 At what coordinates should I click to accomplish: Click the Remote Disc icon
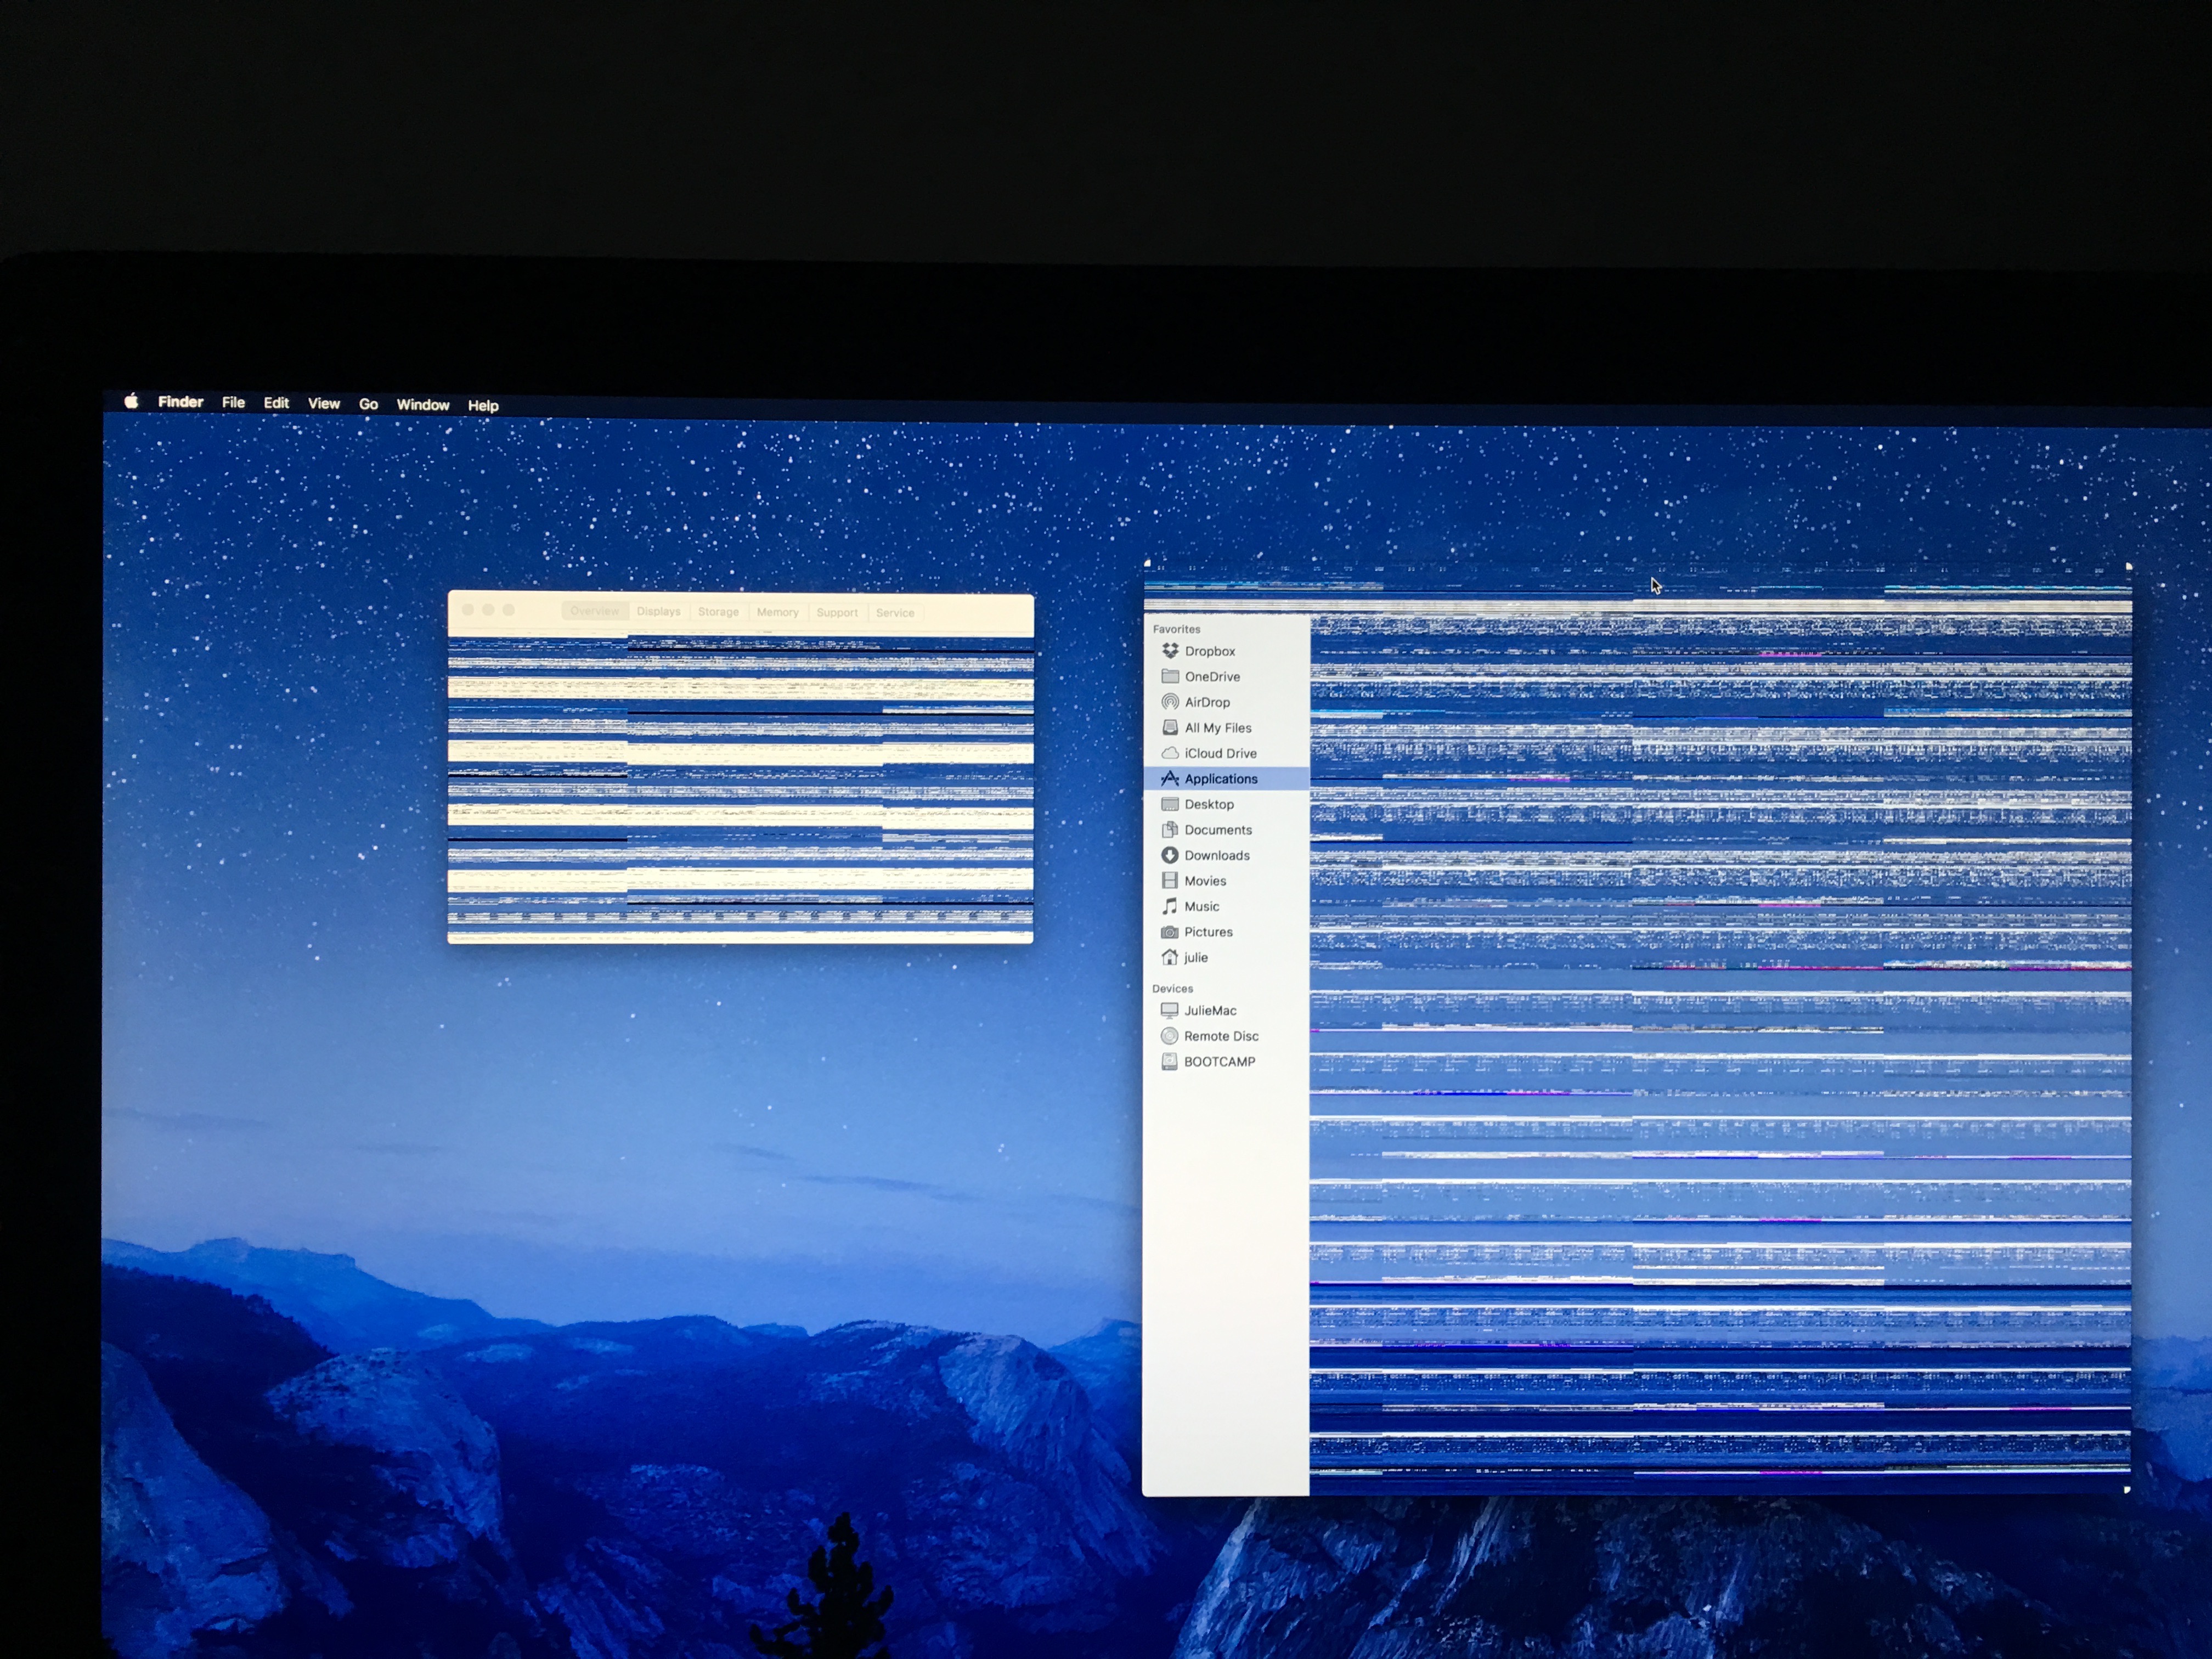(x=1169, y=1036)
